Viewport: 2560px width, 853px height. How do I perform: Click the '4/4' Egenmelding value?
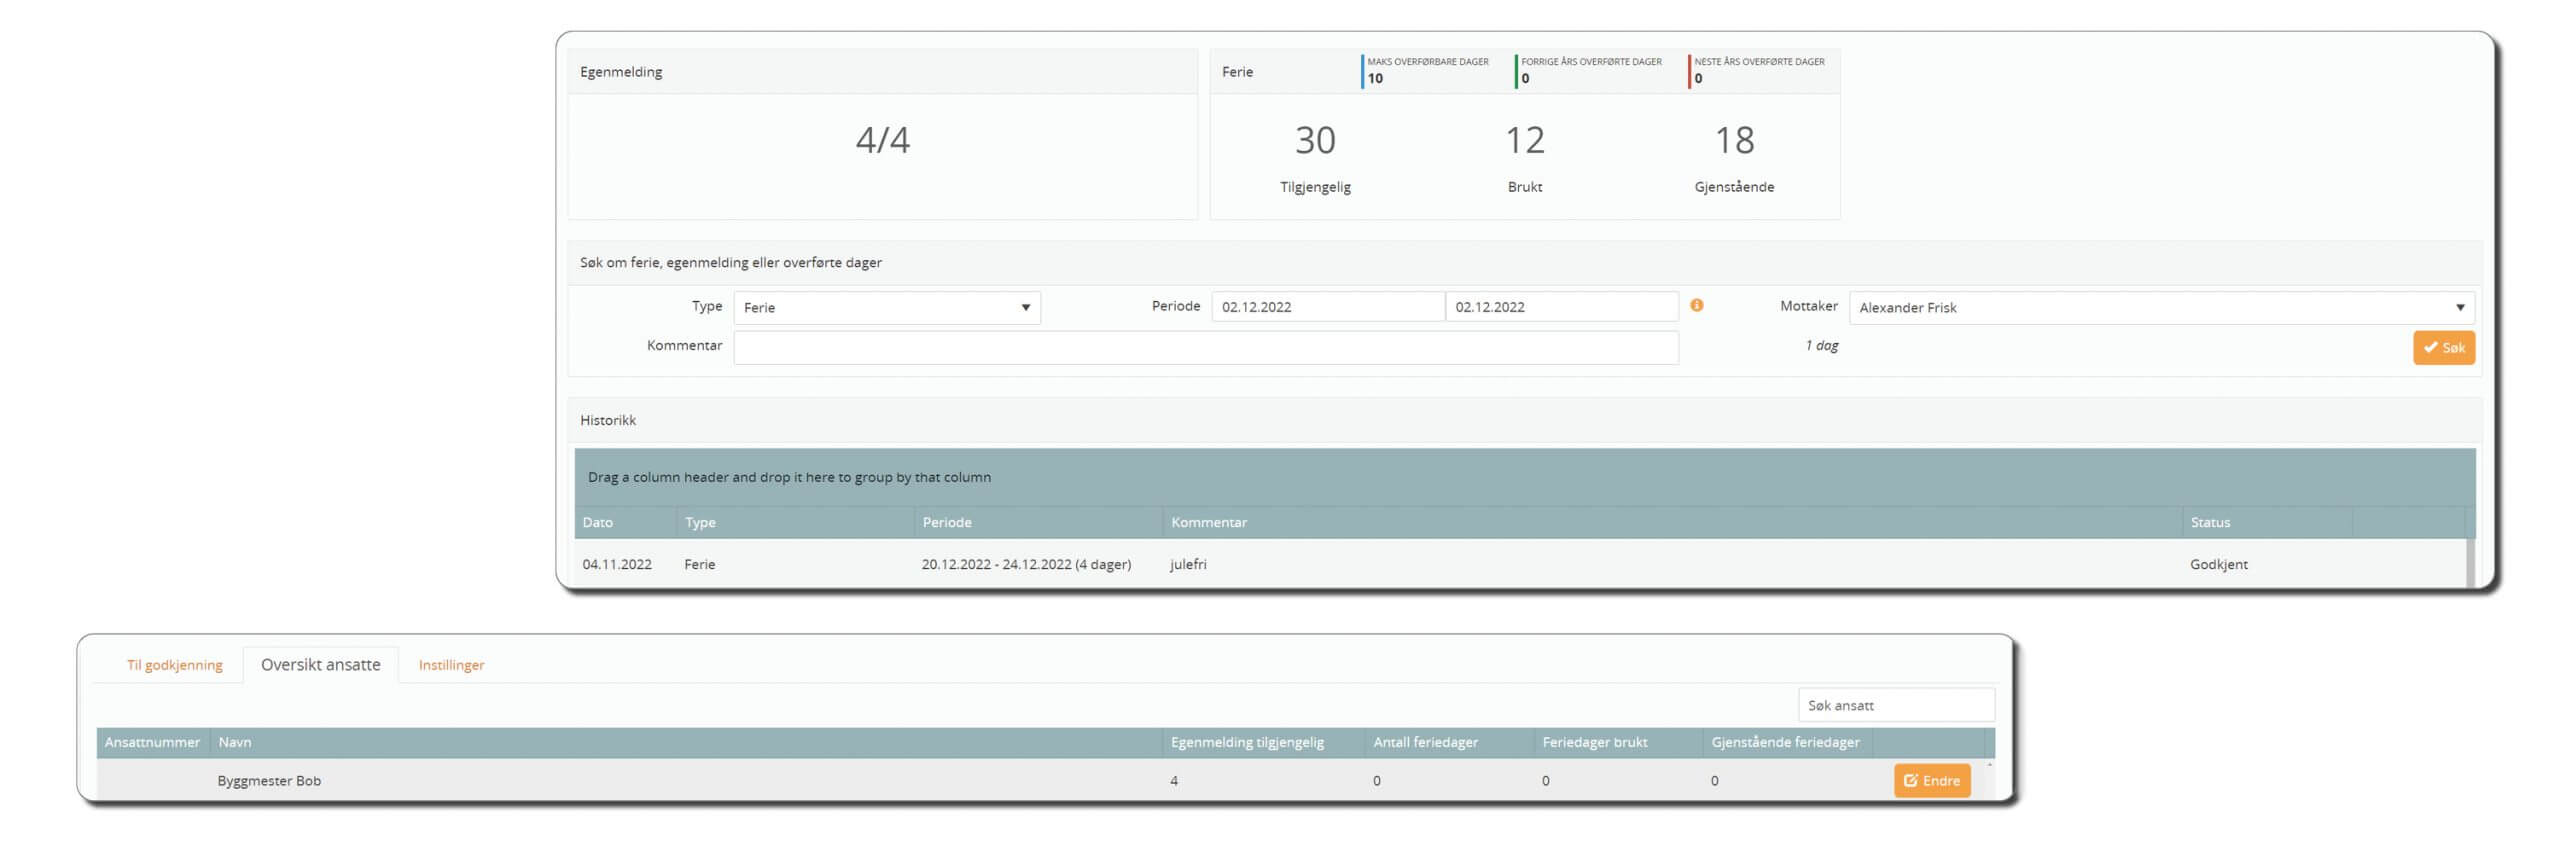pyautogui.click(x=882, y=140)
